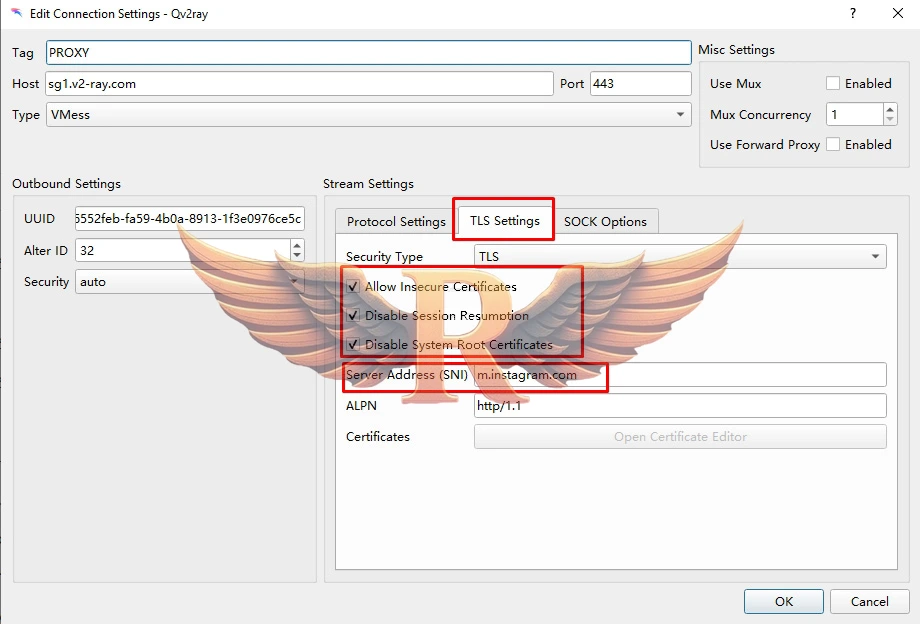Click the Server Address (SNI) field

coord(680,375)
